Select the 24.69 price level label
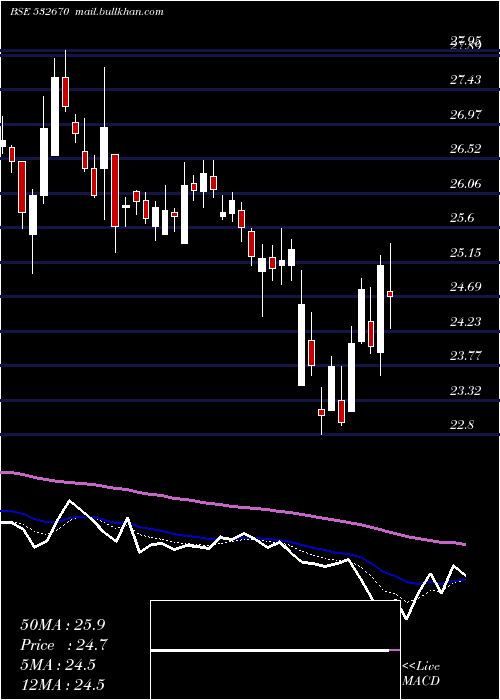This screenshot has width=500, height=700. 465,287
